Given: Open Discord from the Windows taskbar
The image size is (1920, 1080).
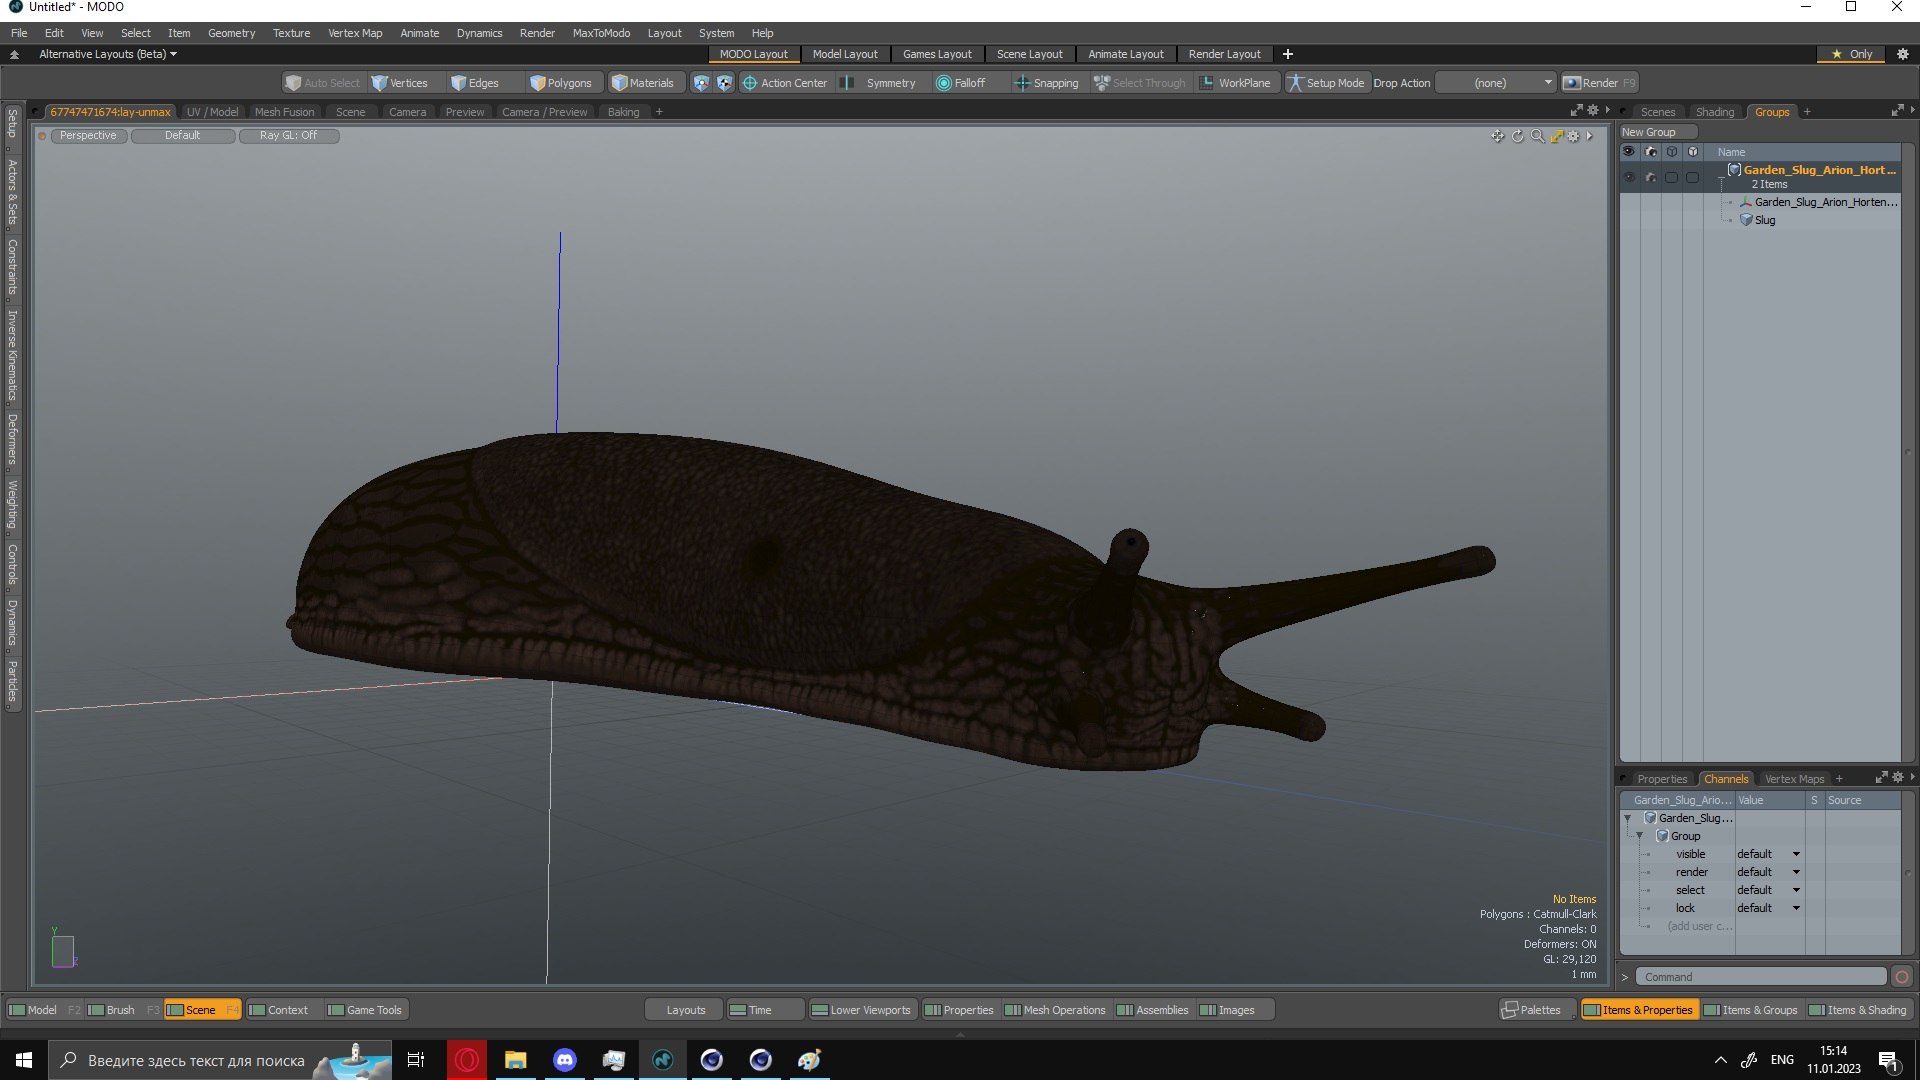Looking at the screenshot, I should coord(564,1060).
